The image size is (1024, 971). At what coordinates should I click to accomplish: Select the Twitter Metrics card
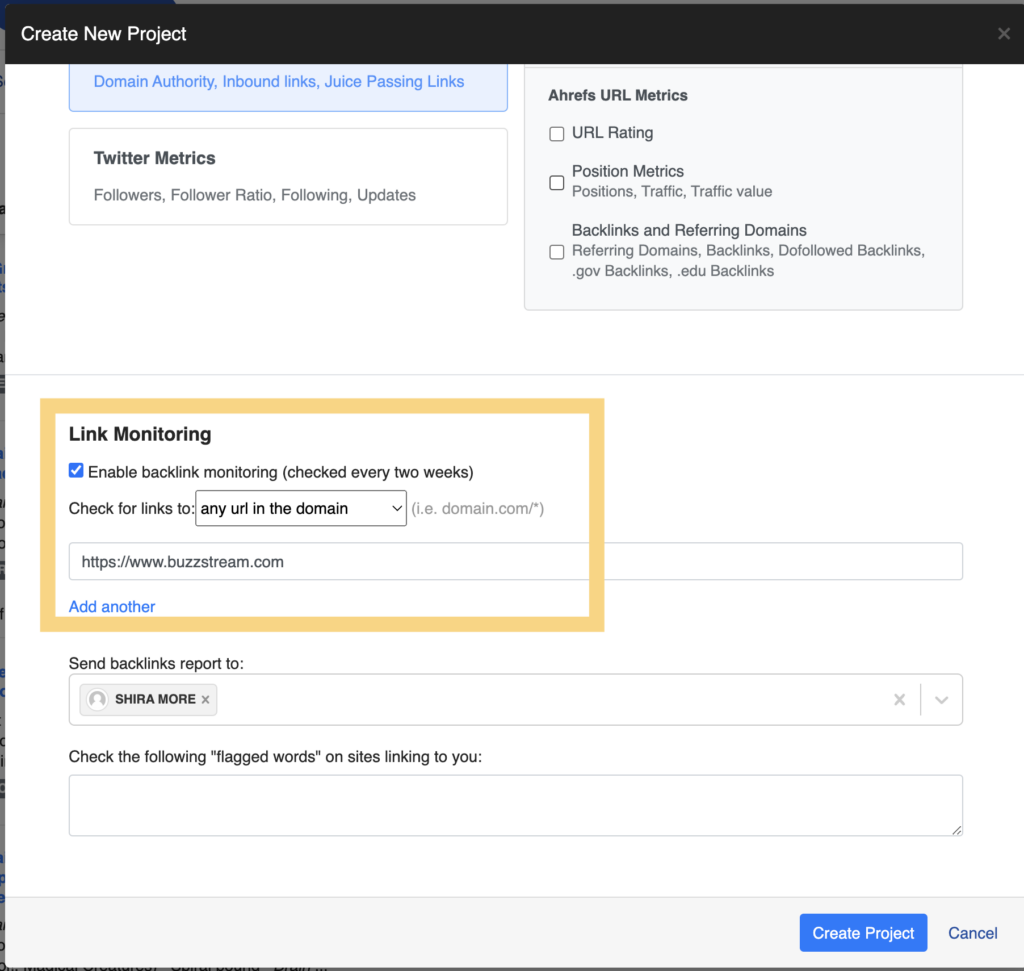point(288,176)
